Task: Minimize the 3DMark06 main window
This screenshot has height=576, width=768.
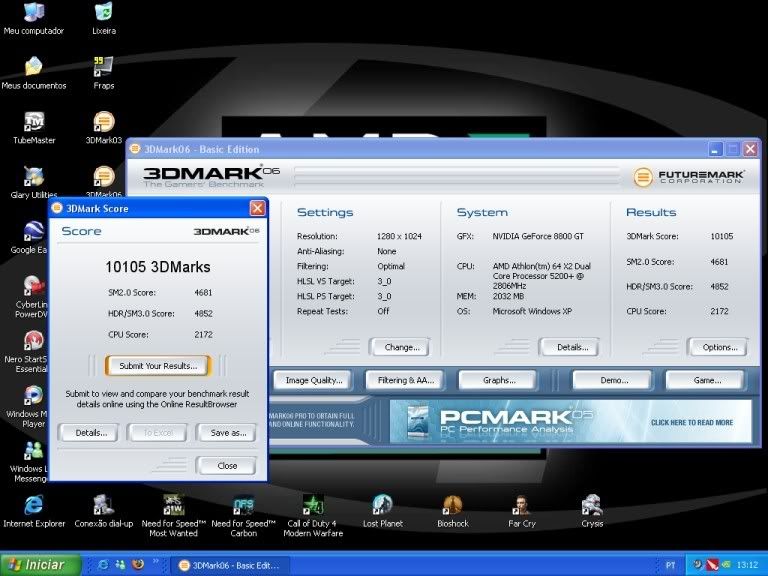Action: tap(716, 149)
